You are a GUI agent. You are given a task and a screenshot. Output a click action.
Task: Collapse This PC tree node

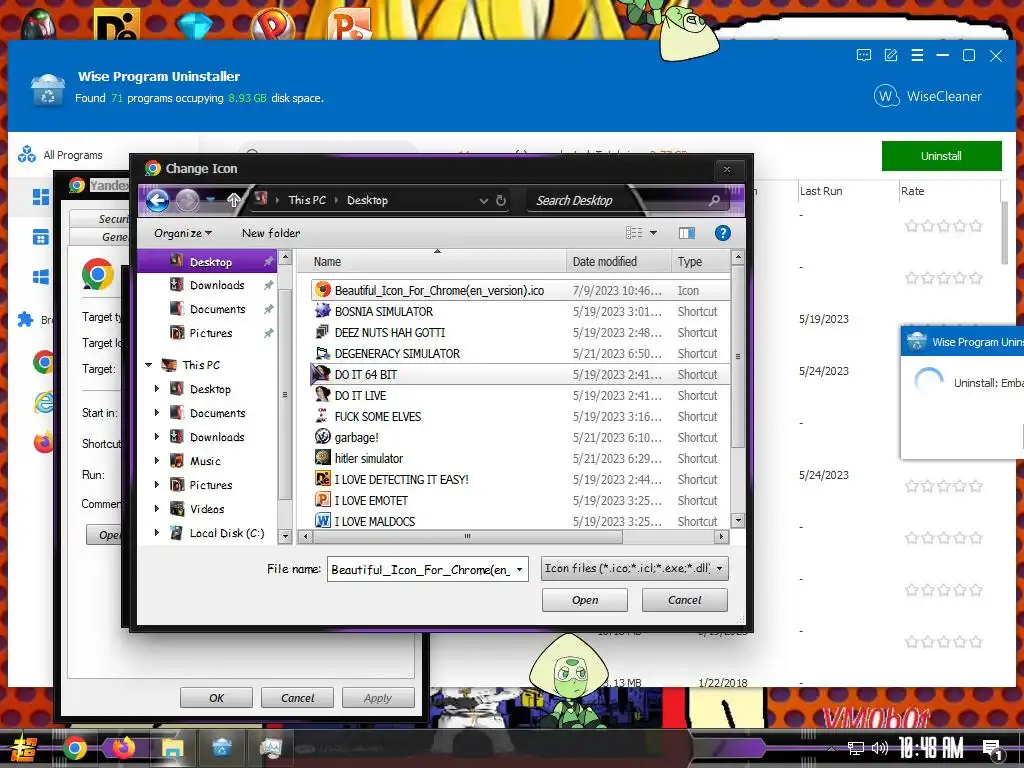pos(149,365)
